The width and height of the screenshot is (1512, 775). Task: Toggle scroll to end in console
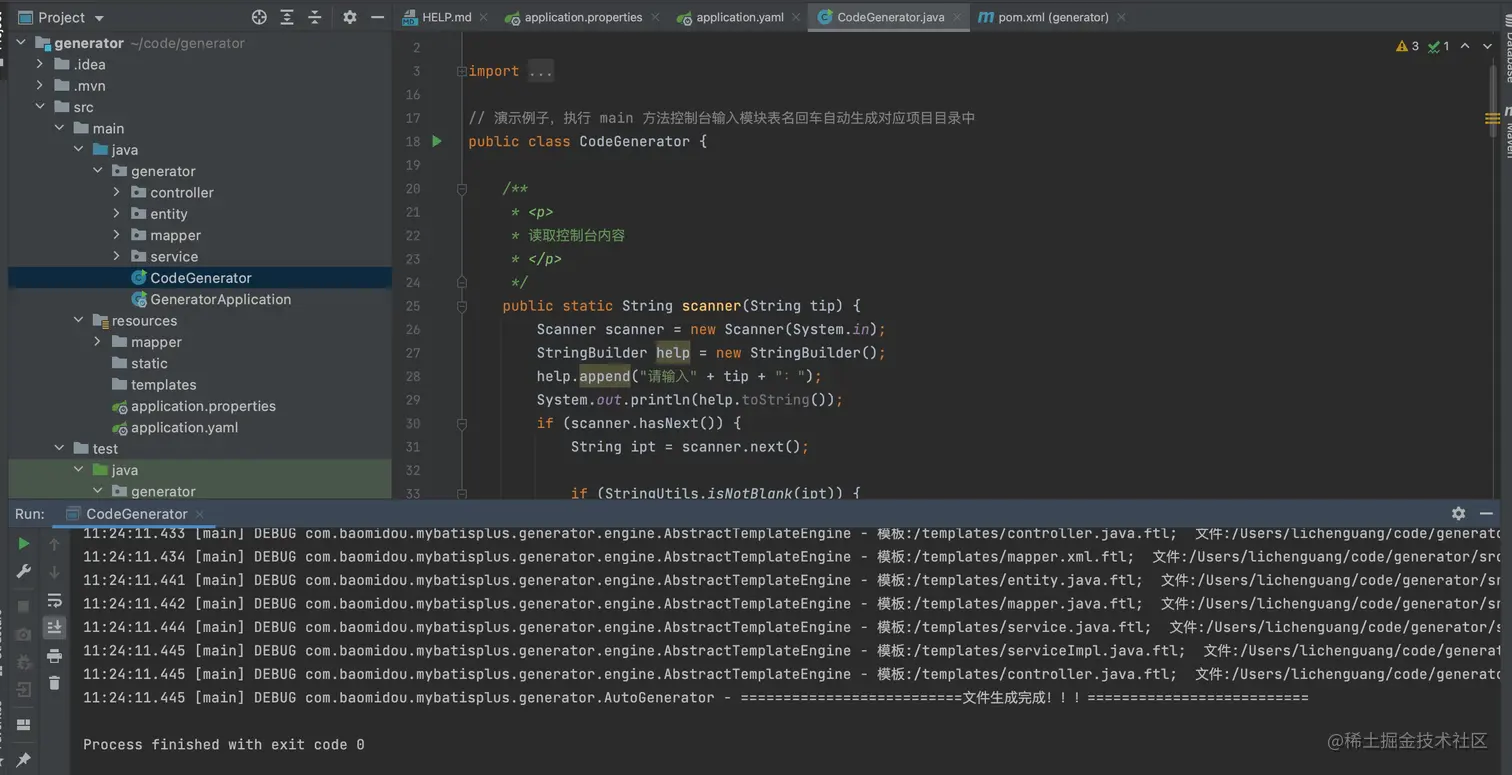pyautogui.click(x=54, y=627)
